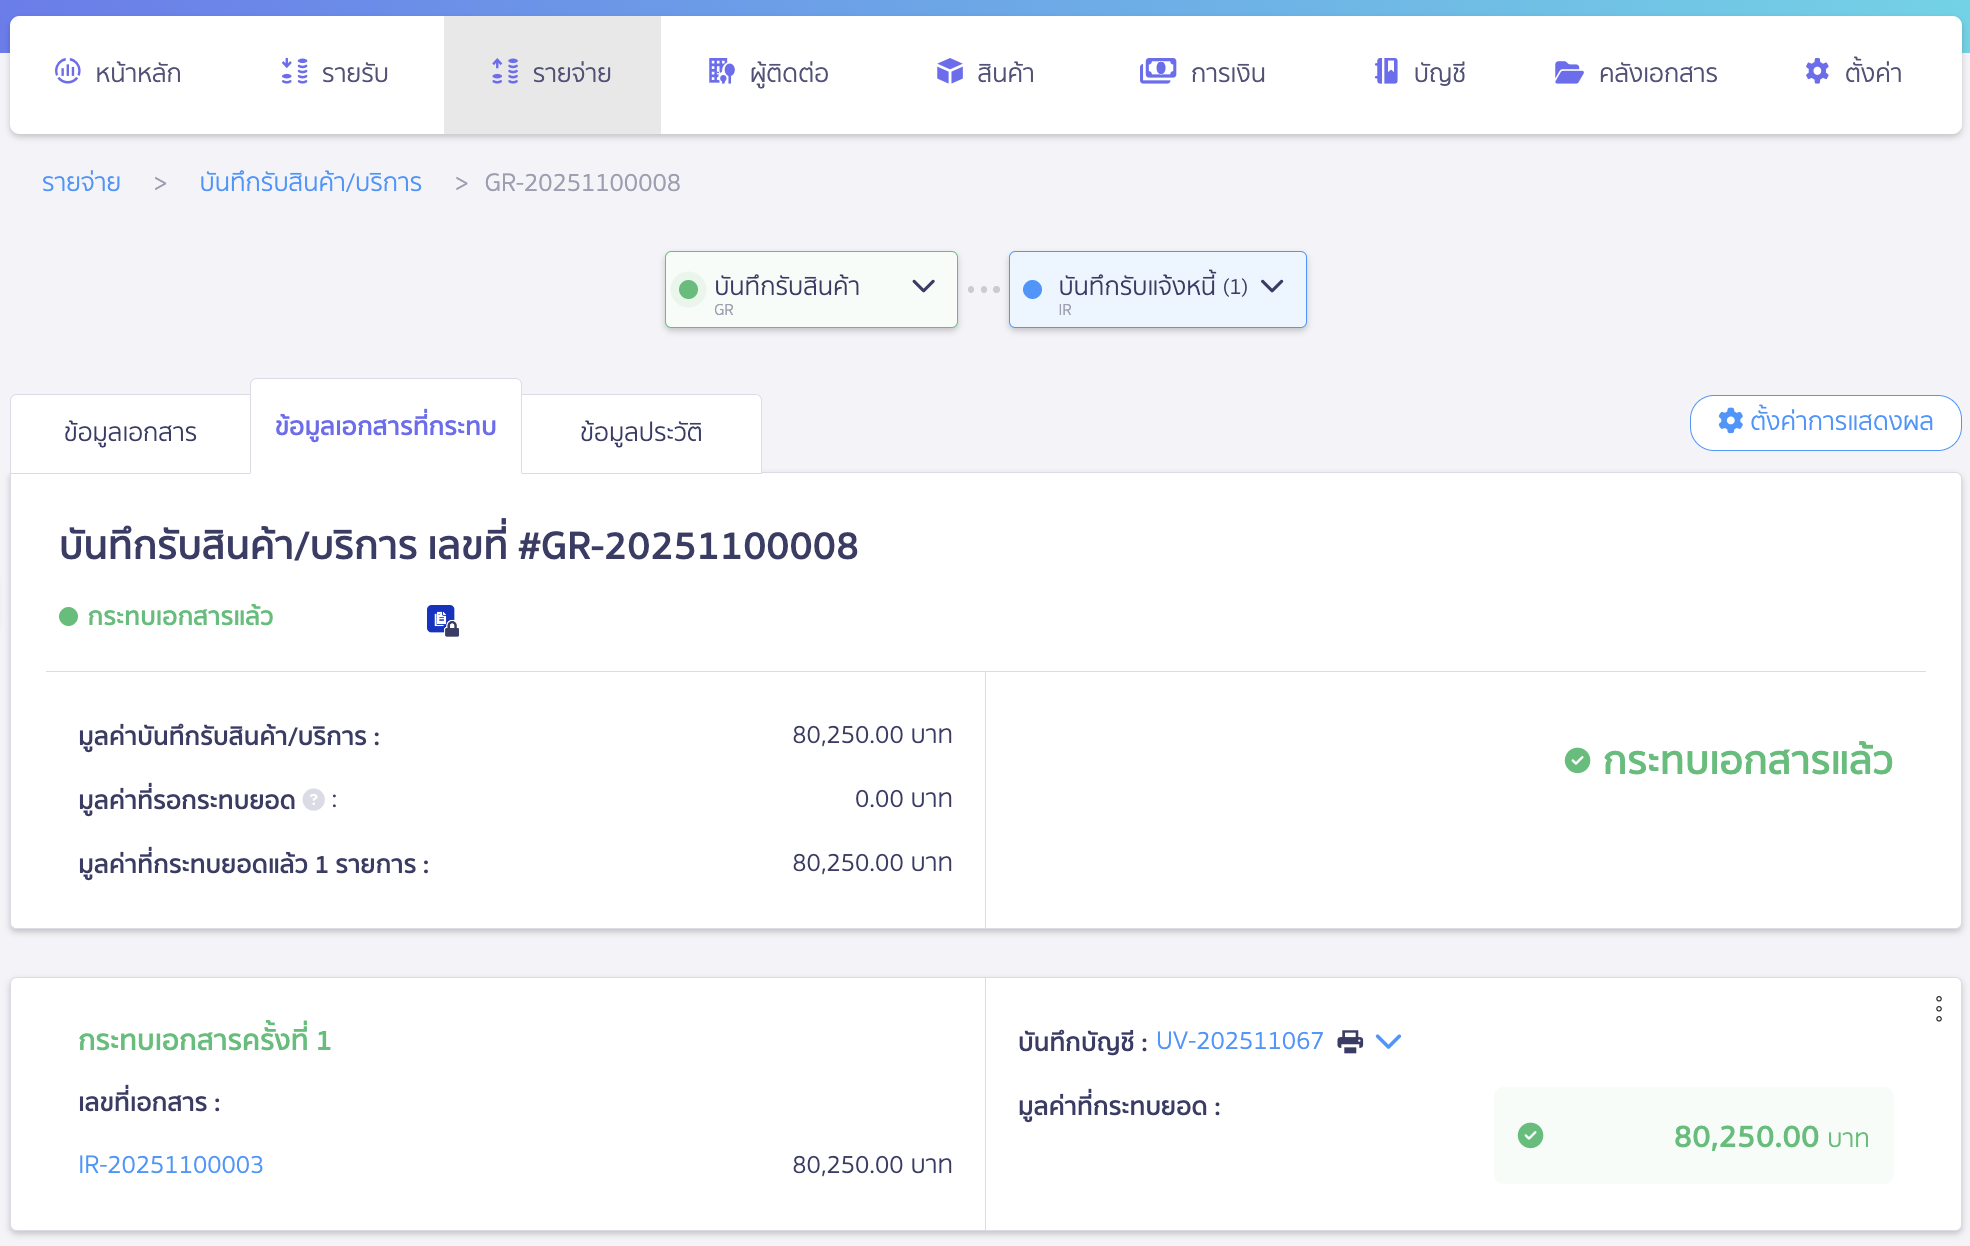
Task: Click the help question mark beside มูลค่าที่รอกระทบยอด
Action: click(x=313, y=799)
